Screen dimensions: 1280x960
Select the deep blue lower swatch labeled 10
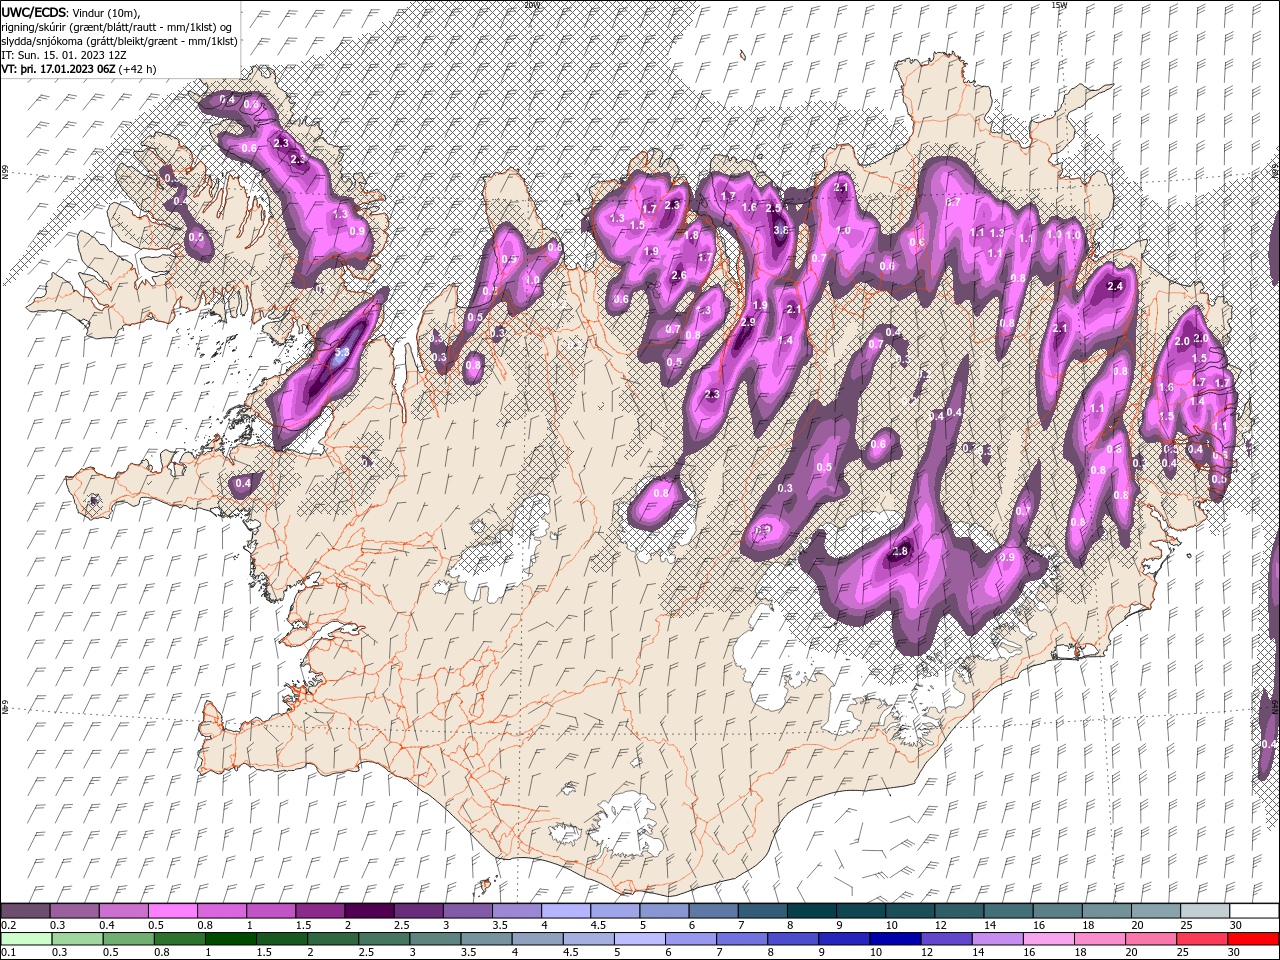point(893,938)
